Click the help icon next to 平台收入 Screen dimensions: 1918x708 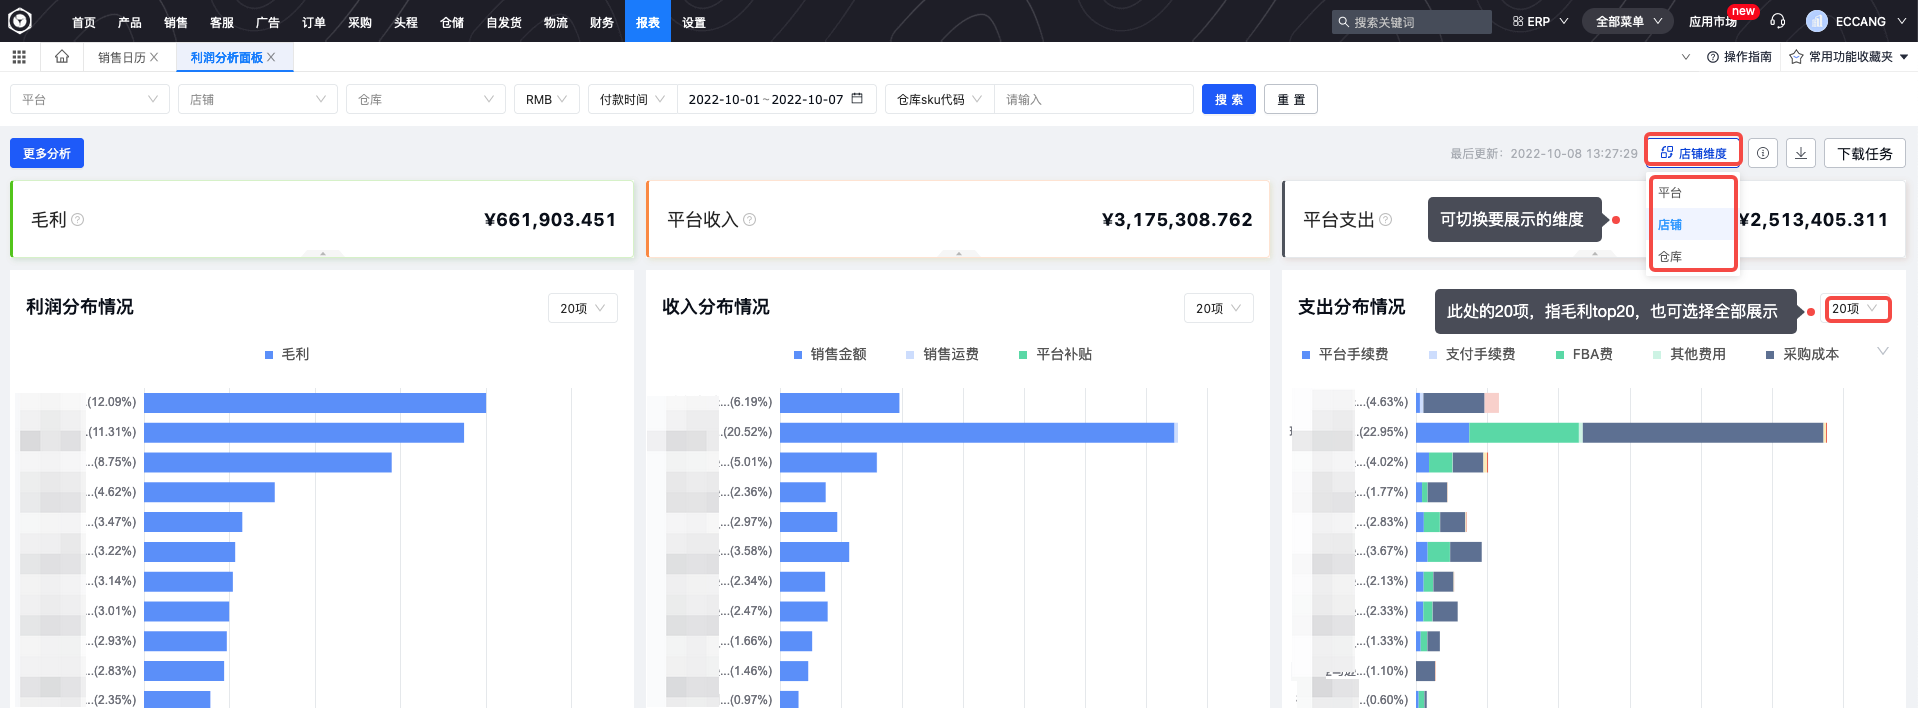point(750,220)
